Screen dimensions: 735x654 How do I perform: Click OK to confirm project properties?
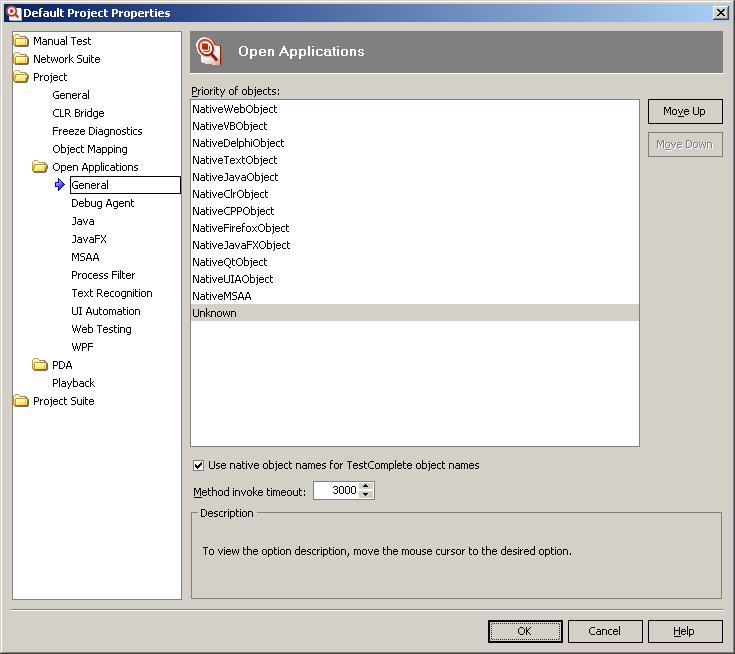click(525, 631)
